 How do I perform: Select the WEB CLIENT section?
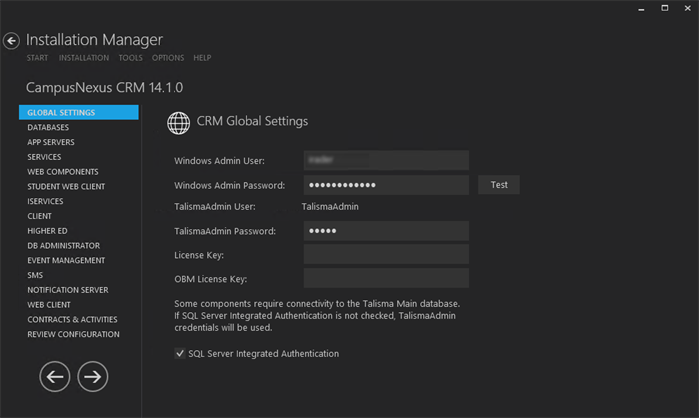[x=49, y=305]
